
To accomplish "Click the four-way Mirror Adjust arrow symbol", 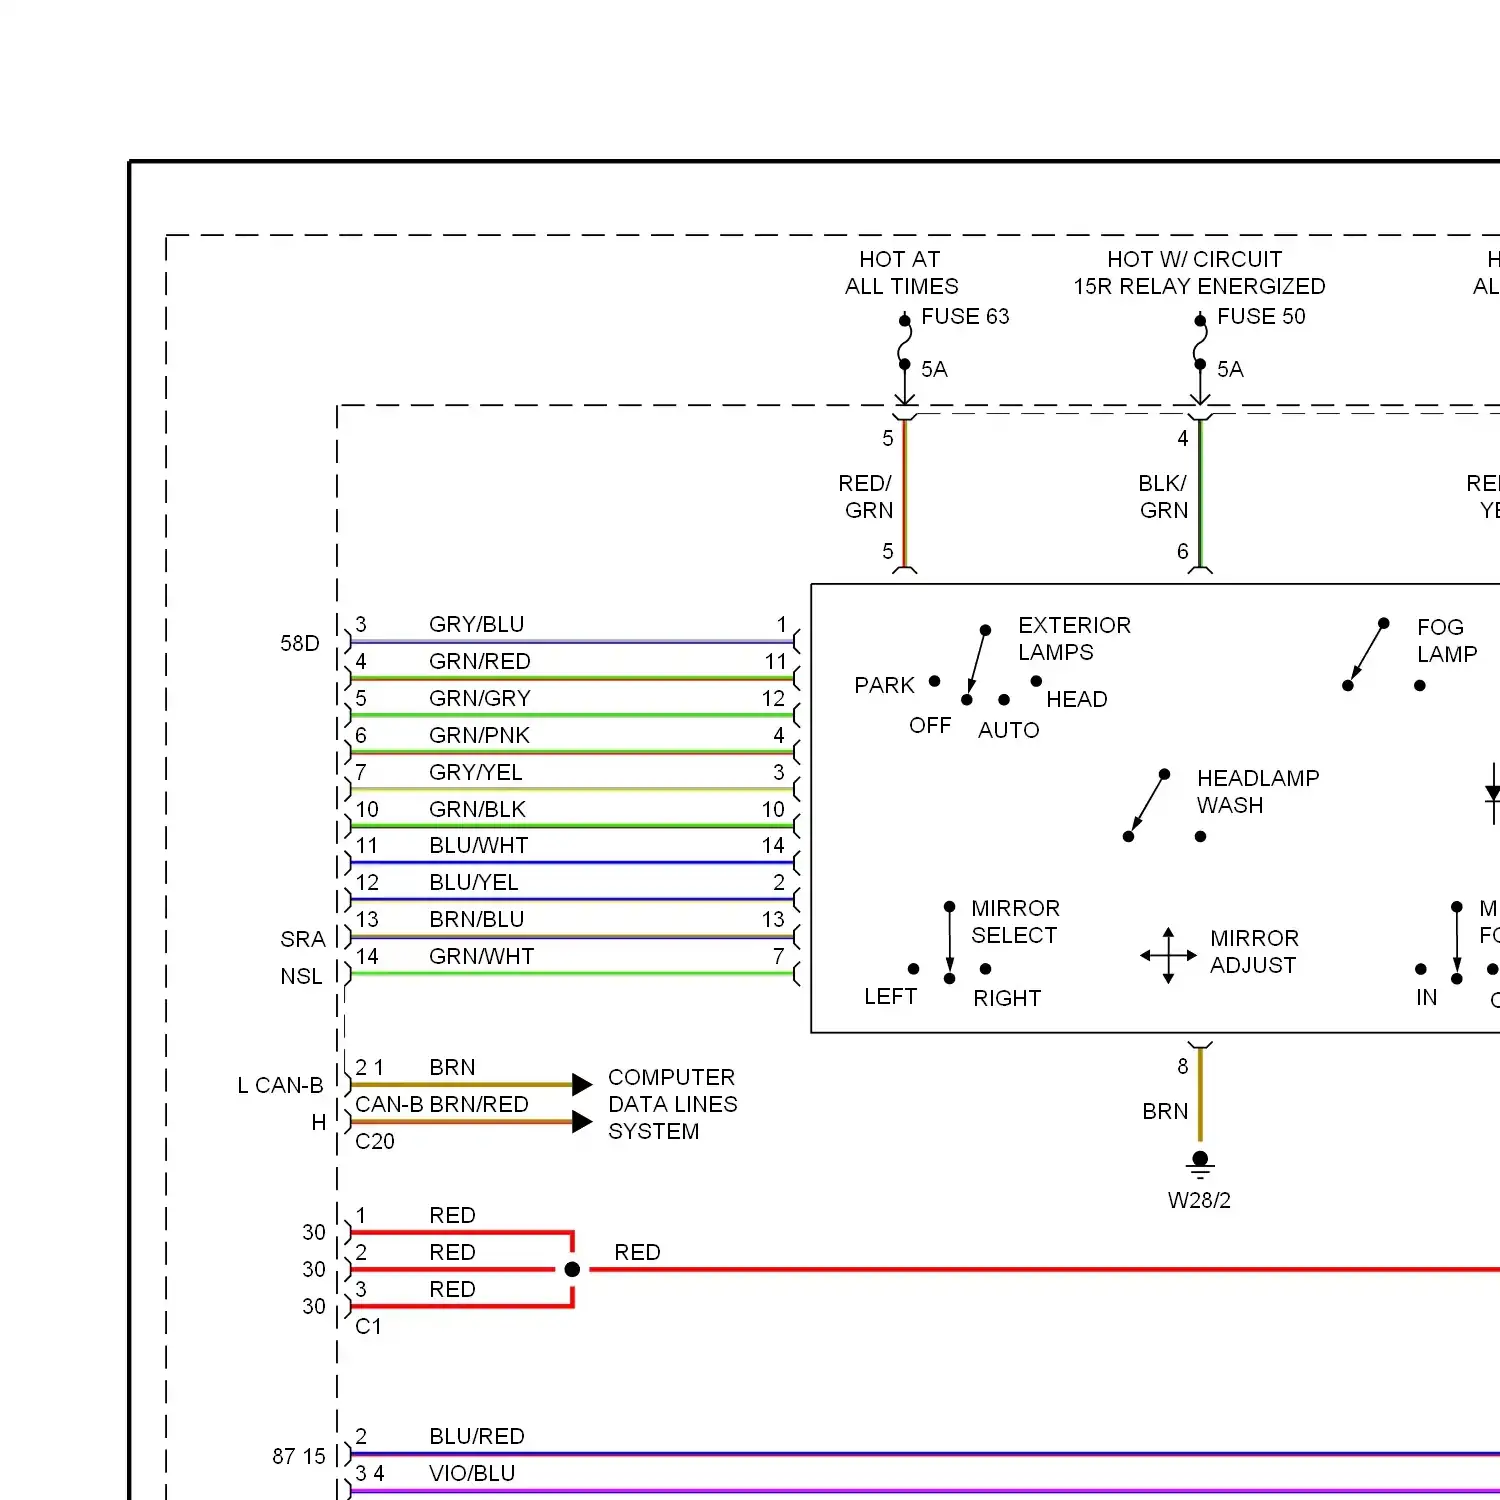I will [x=1168, y=955].
